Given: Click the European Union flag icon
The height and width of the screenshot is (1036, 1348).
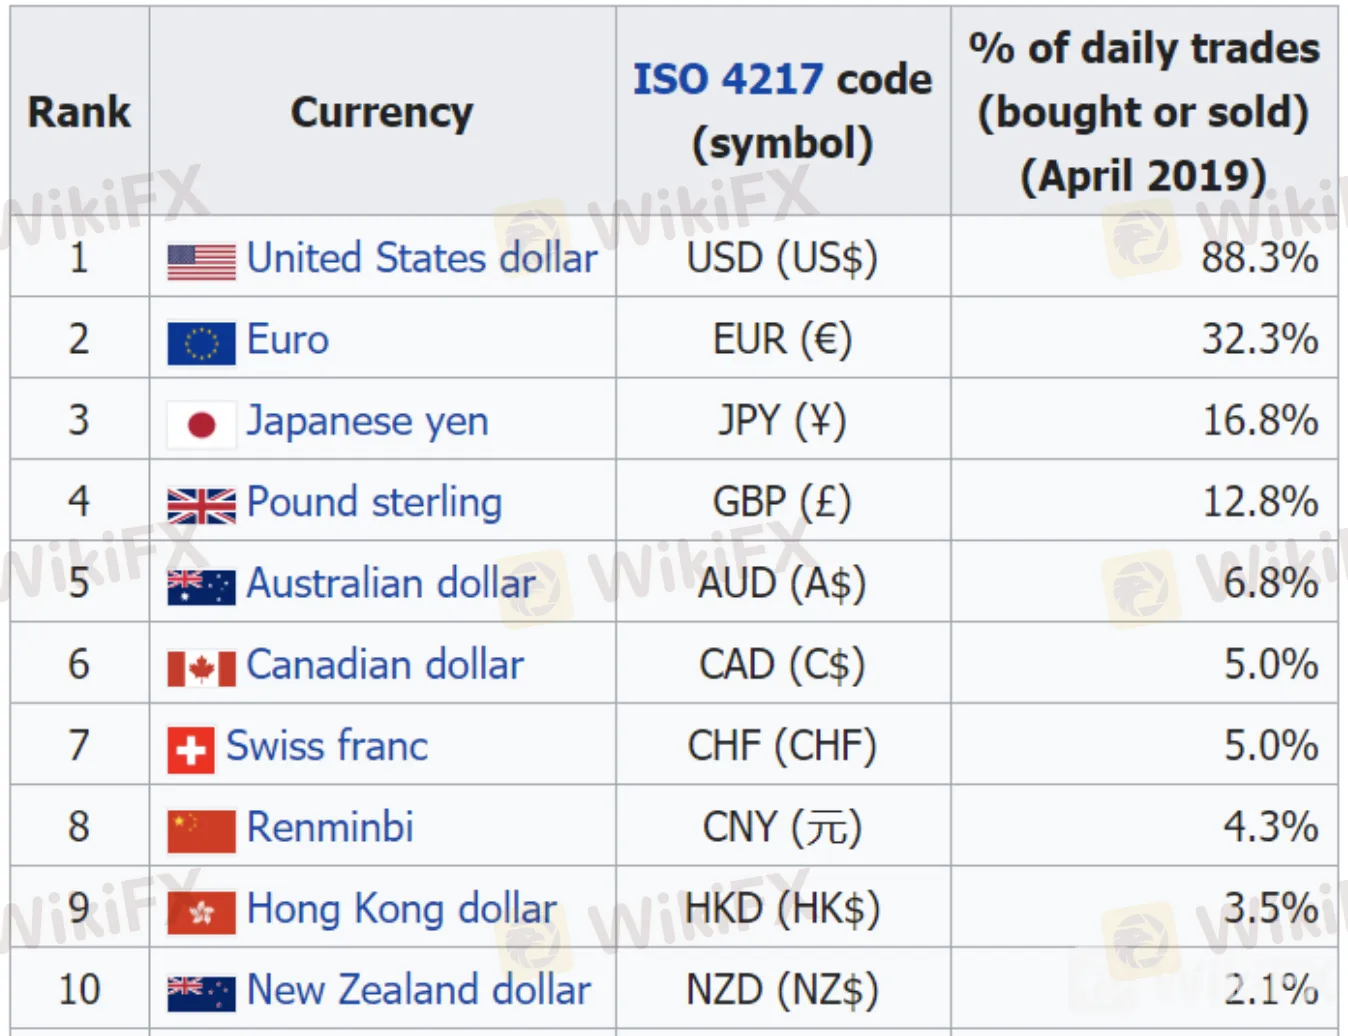Looking at the screenshot, I should tap(201, 343).
